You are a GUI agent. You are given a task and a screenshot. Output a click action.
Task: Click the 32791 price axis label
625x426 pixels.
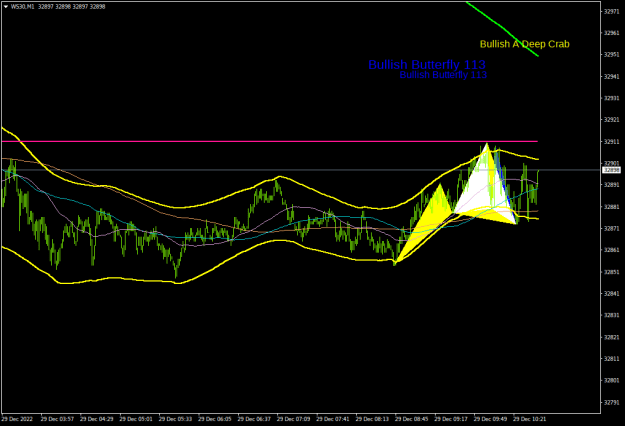click(611, 402)
